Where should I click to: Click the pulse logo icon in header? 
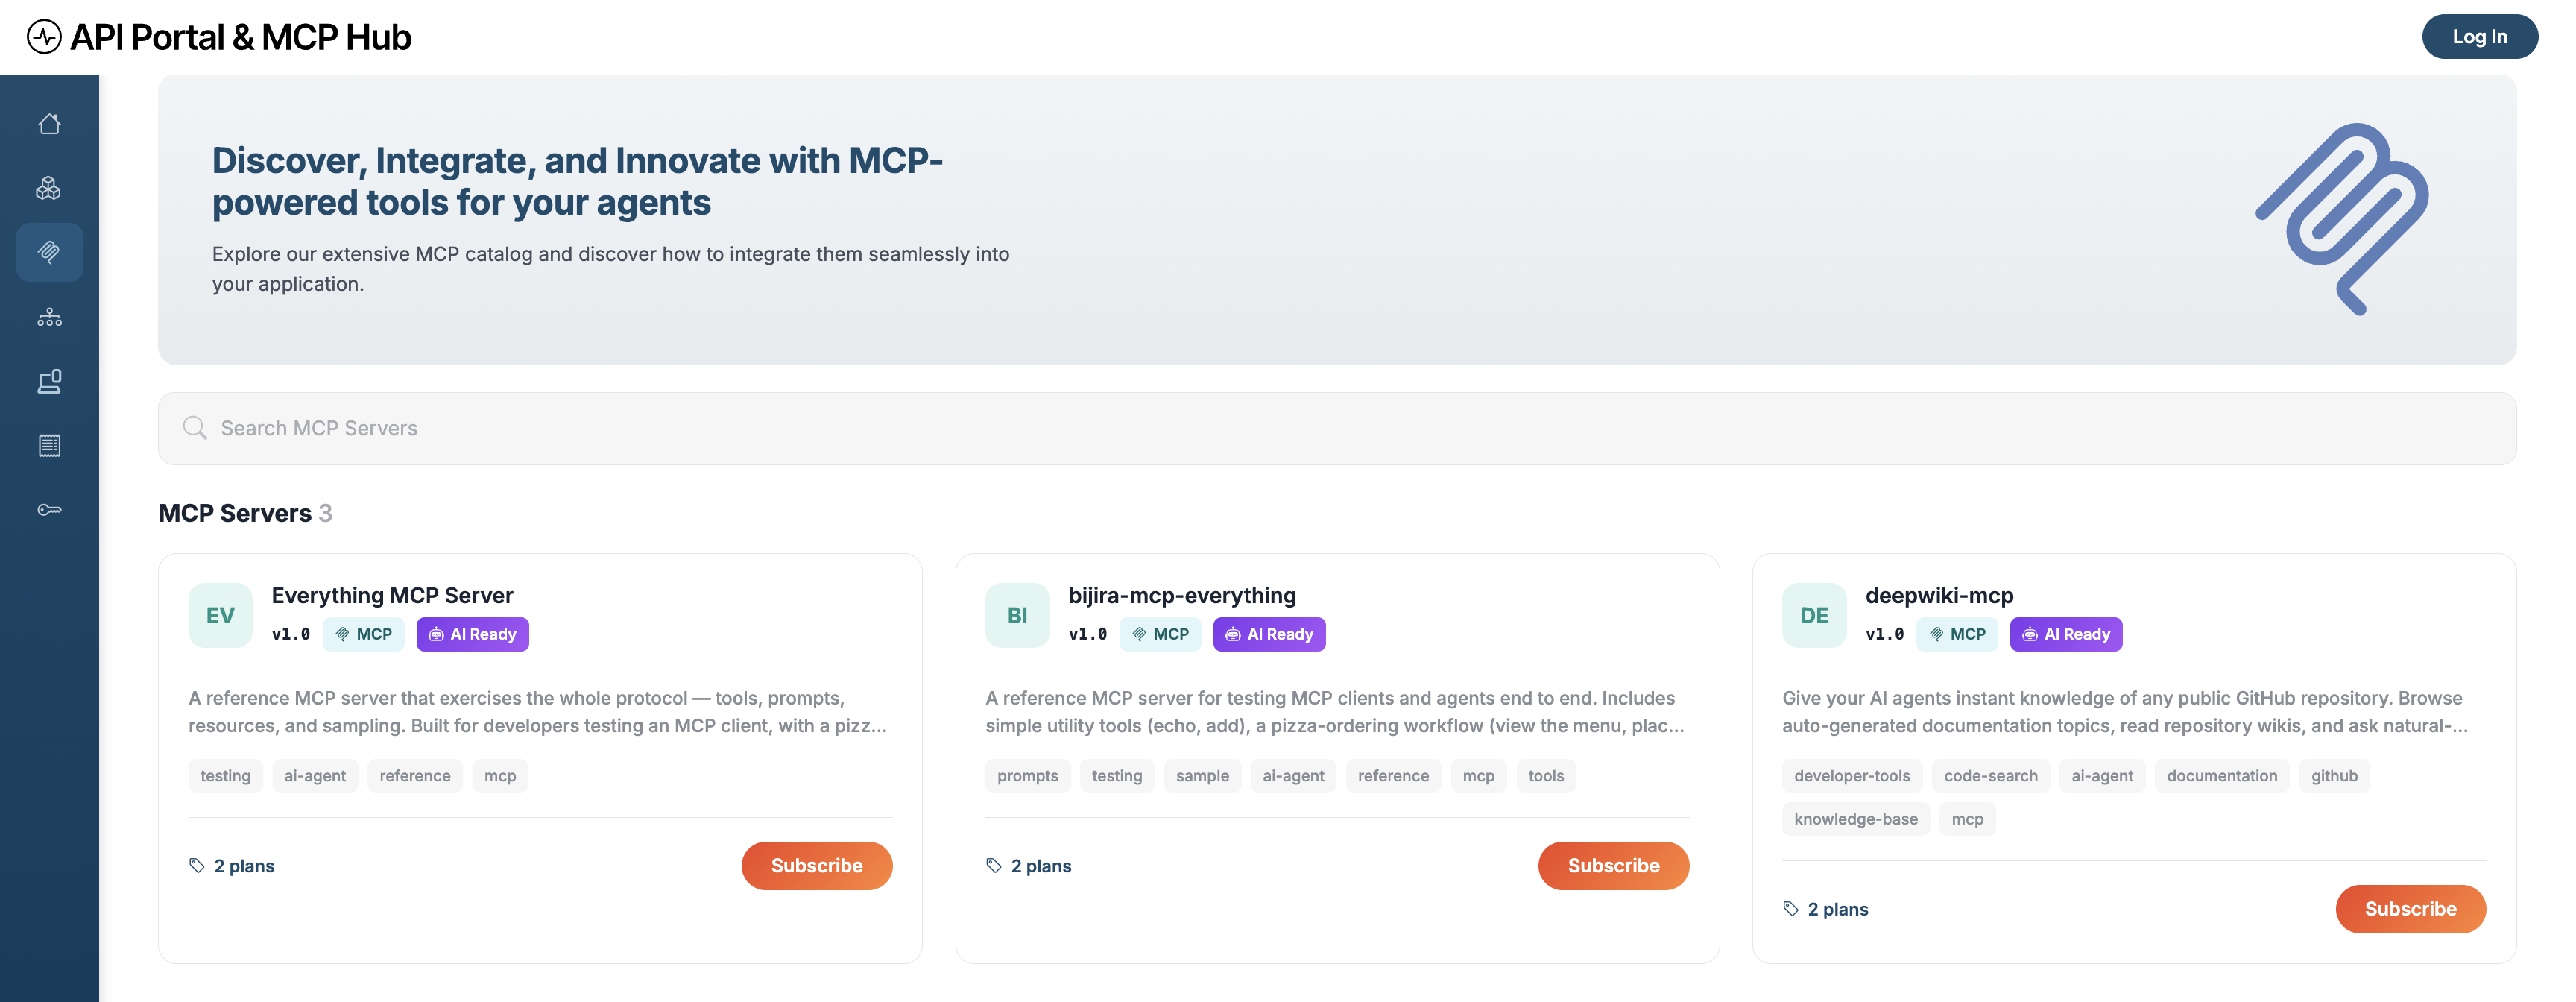pos(44,37)
